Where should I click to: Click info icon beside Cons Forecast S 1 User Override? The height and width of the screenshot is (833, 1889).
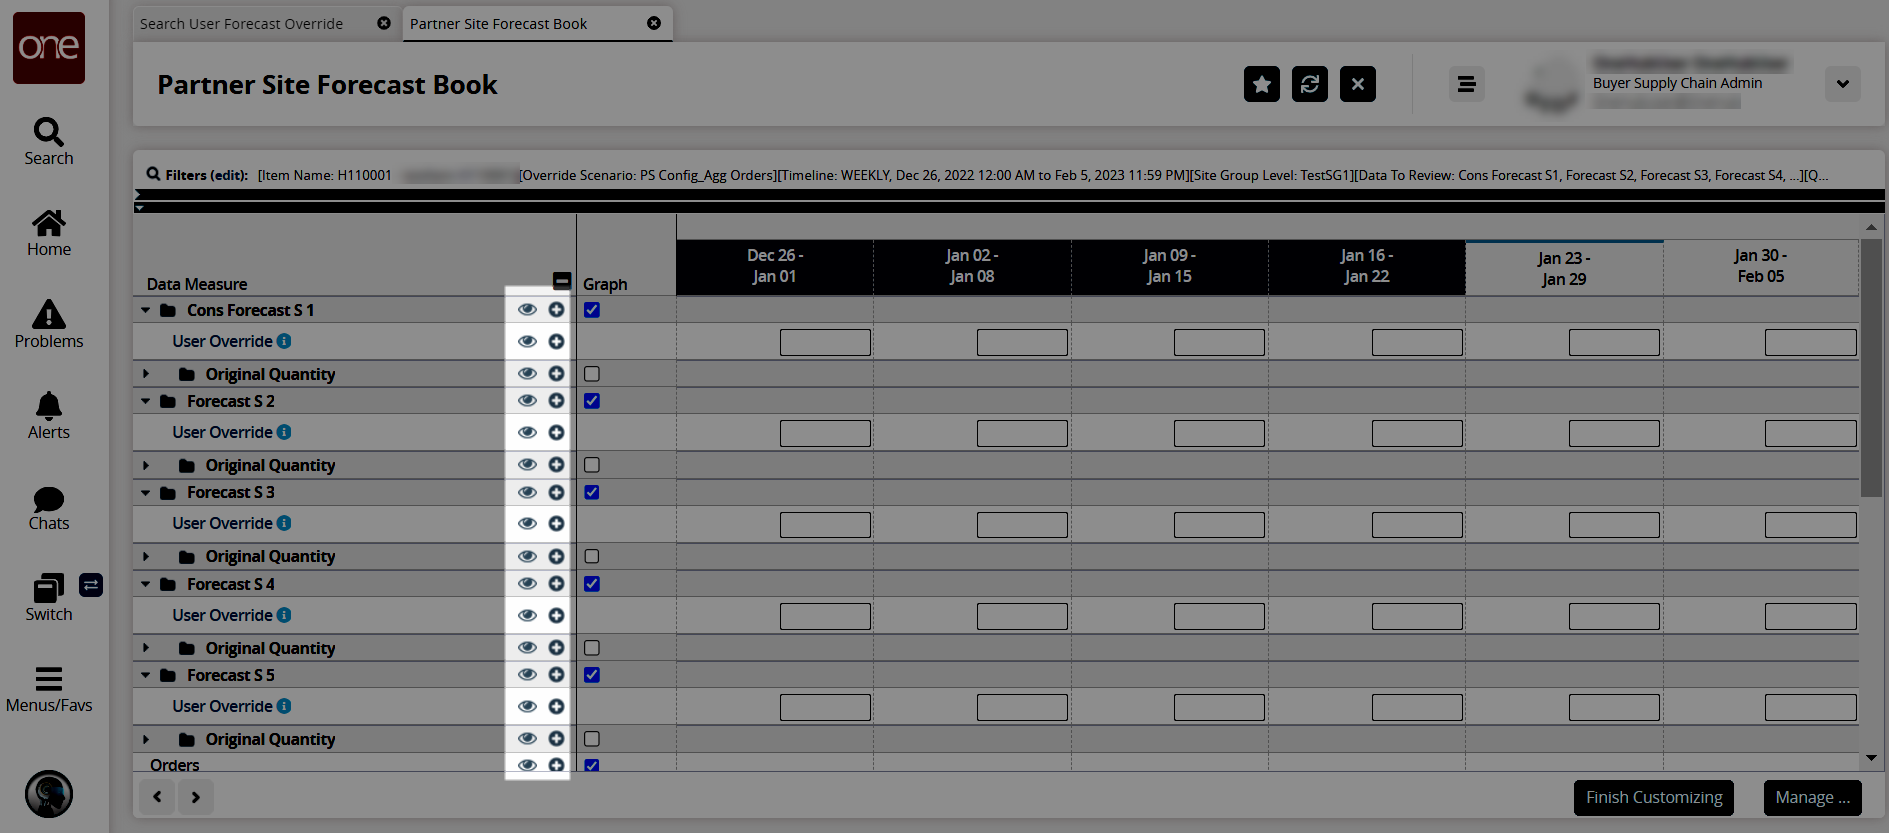click(x=284, y=341)
